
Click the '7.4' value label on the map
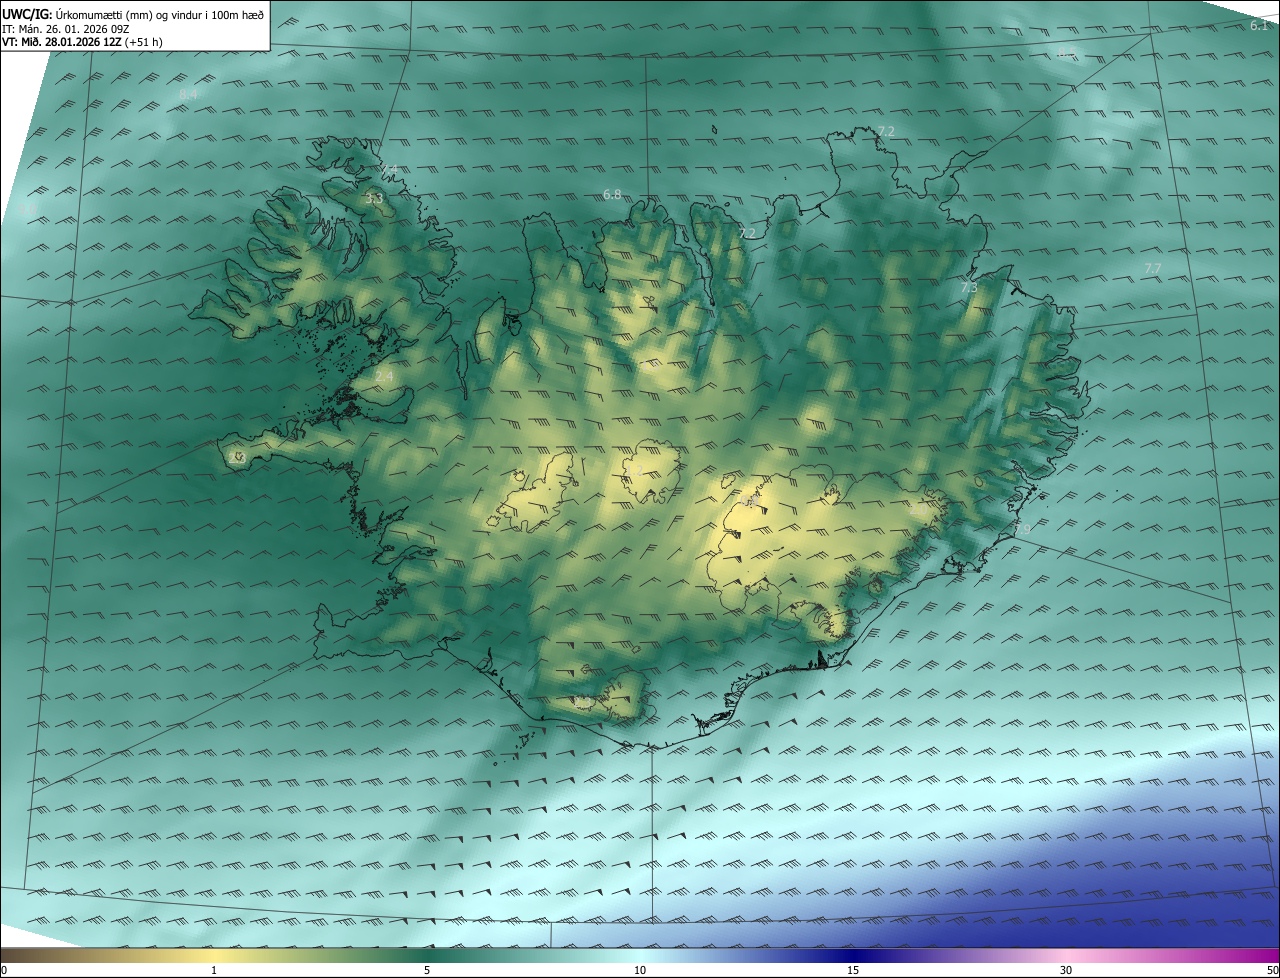tap(391, 170)
